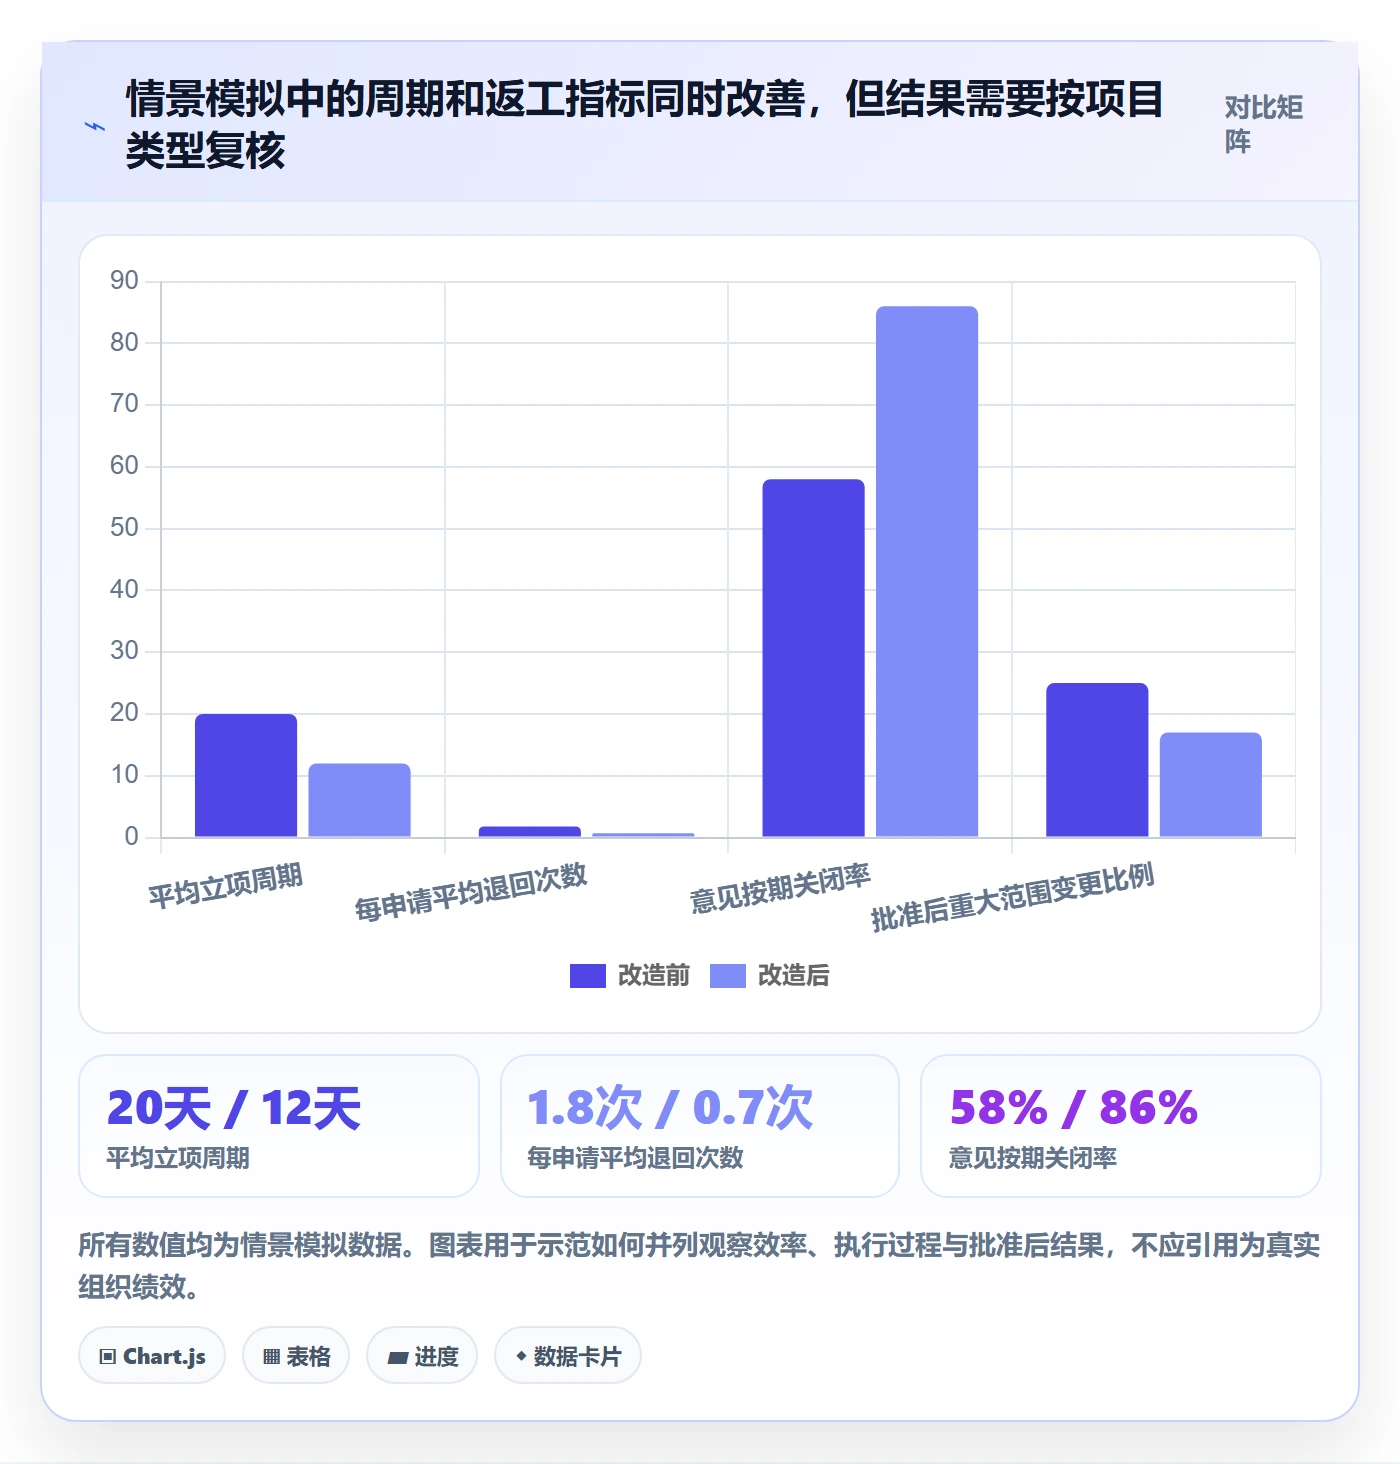
Task: Click the y-axis value 90
Action: coord(125,281)
